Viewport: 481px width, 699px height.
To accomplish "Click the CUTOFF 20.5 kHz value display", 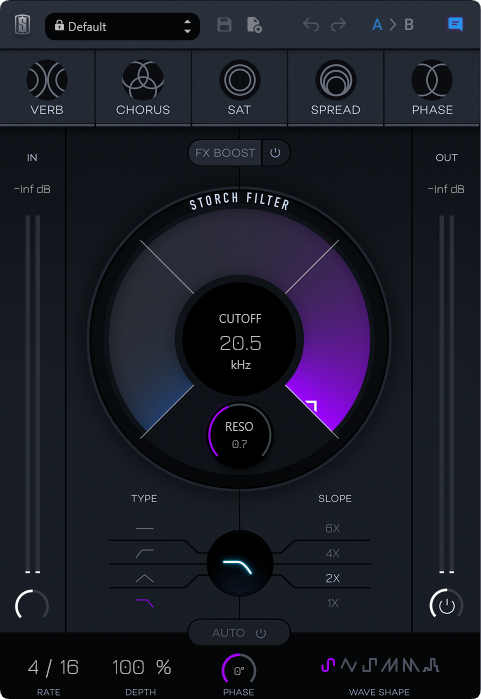I will (x=240, y=341).
